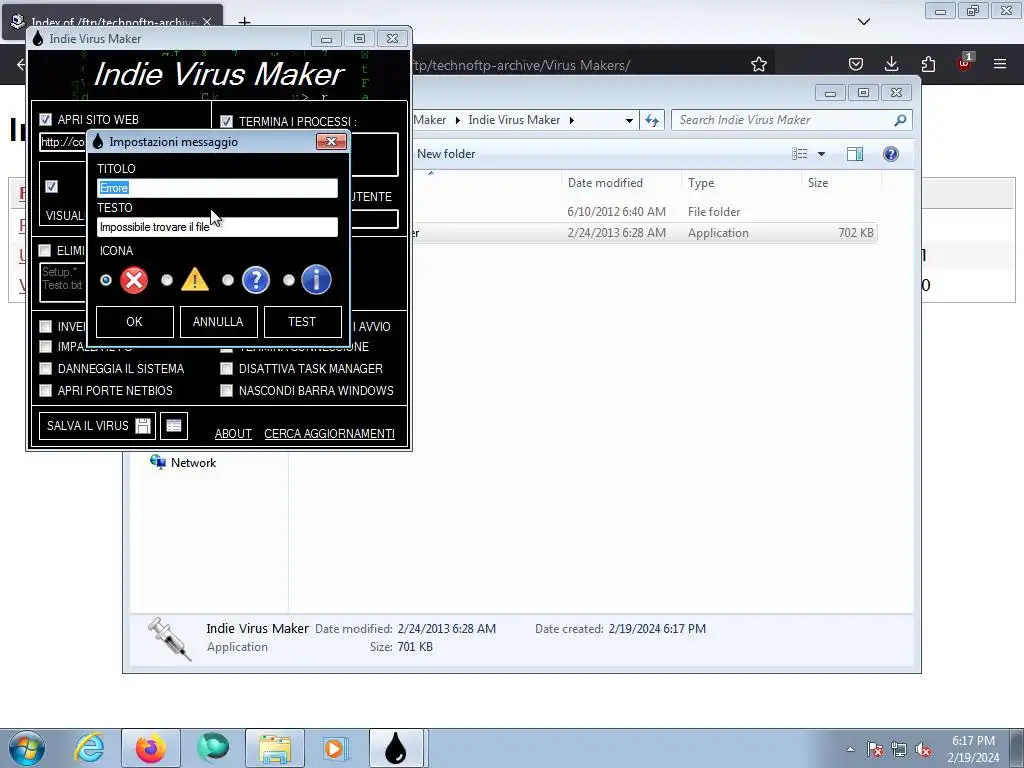Viewport: 1024px width, 768px height.
Task: Toggle the INVE checkbox
Action: coord(45,327)
